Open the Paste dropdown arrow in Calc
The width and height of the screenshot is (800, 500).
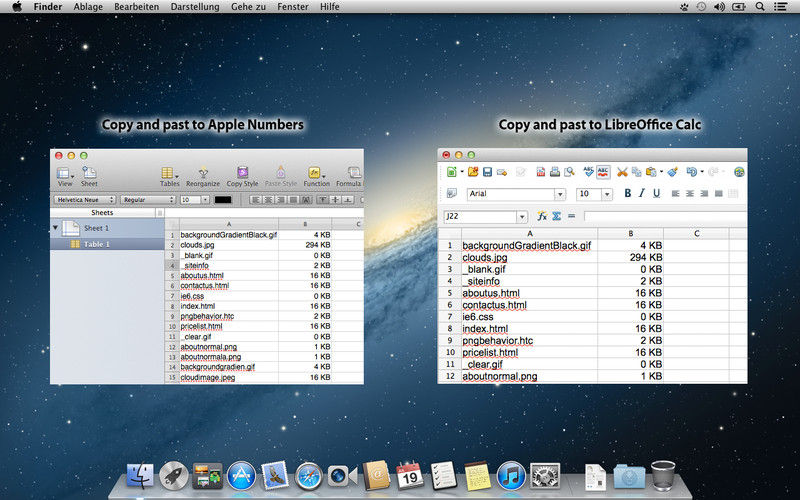tap(661, 172)
